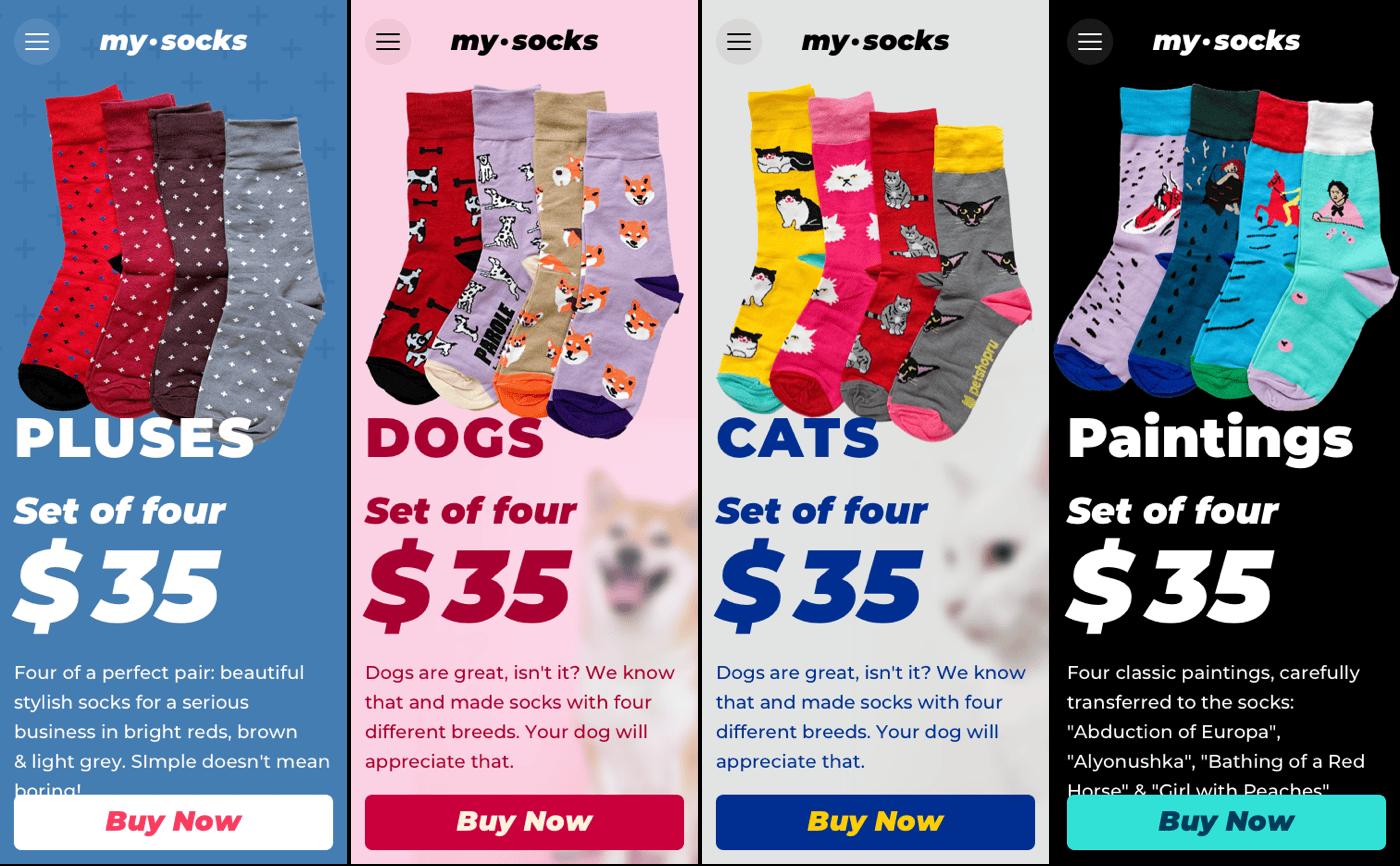Click the DOGS heading
Image resolution: width=1400 pixels, height=866 pixels.
pos(455,437)
